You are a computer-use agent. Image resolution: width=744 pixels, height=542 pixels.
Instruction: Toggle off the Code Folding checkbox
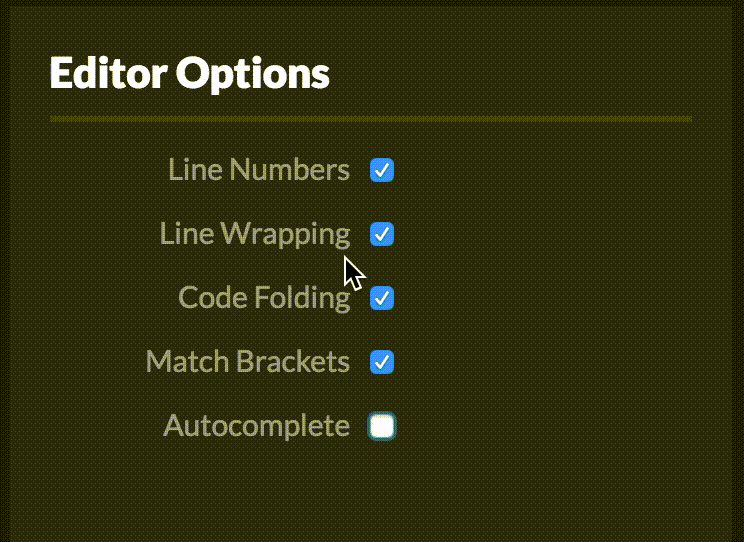(x=382, y=298)
